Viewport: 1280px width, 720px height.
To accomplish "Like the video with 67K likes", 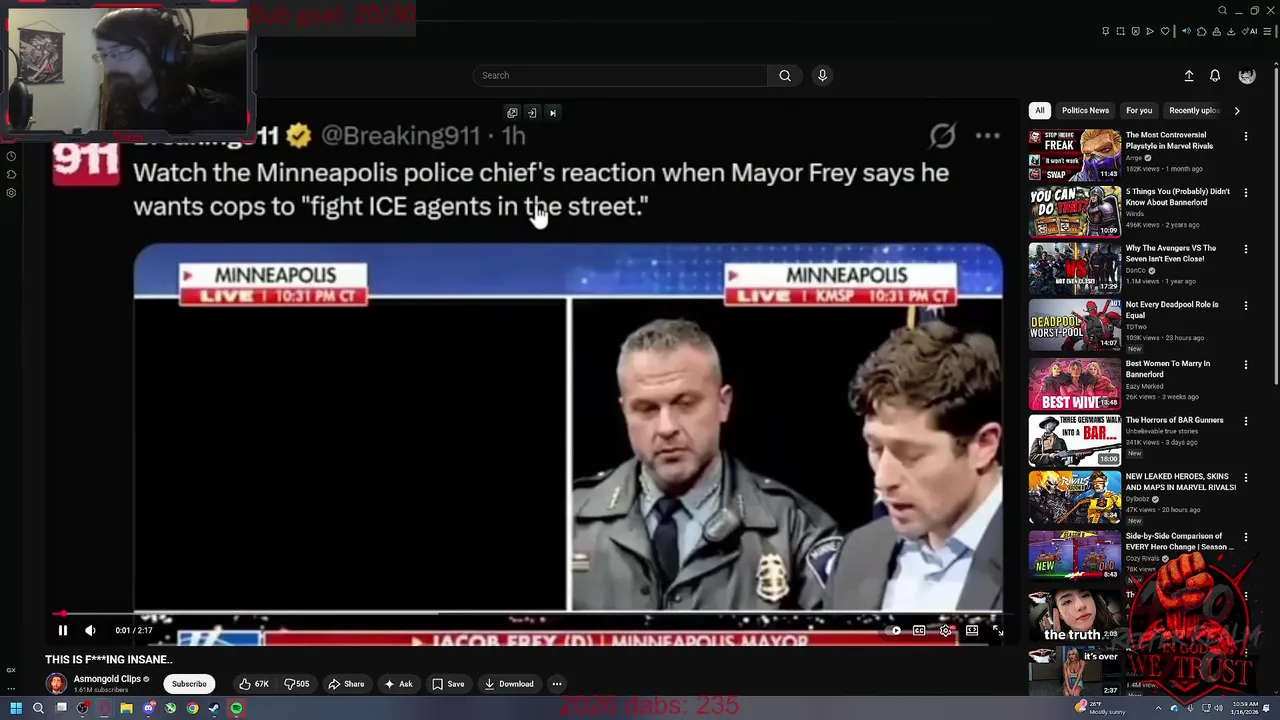I will [x=254, y=684].
